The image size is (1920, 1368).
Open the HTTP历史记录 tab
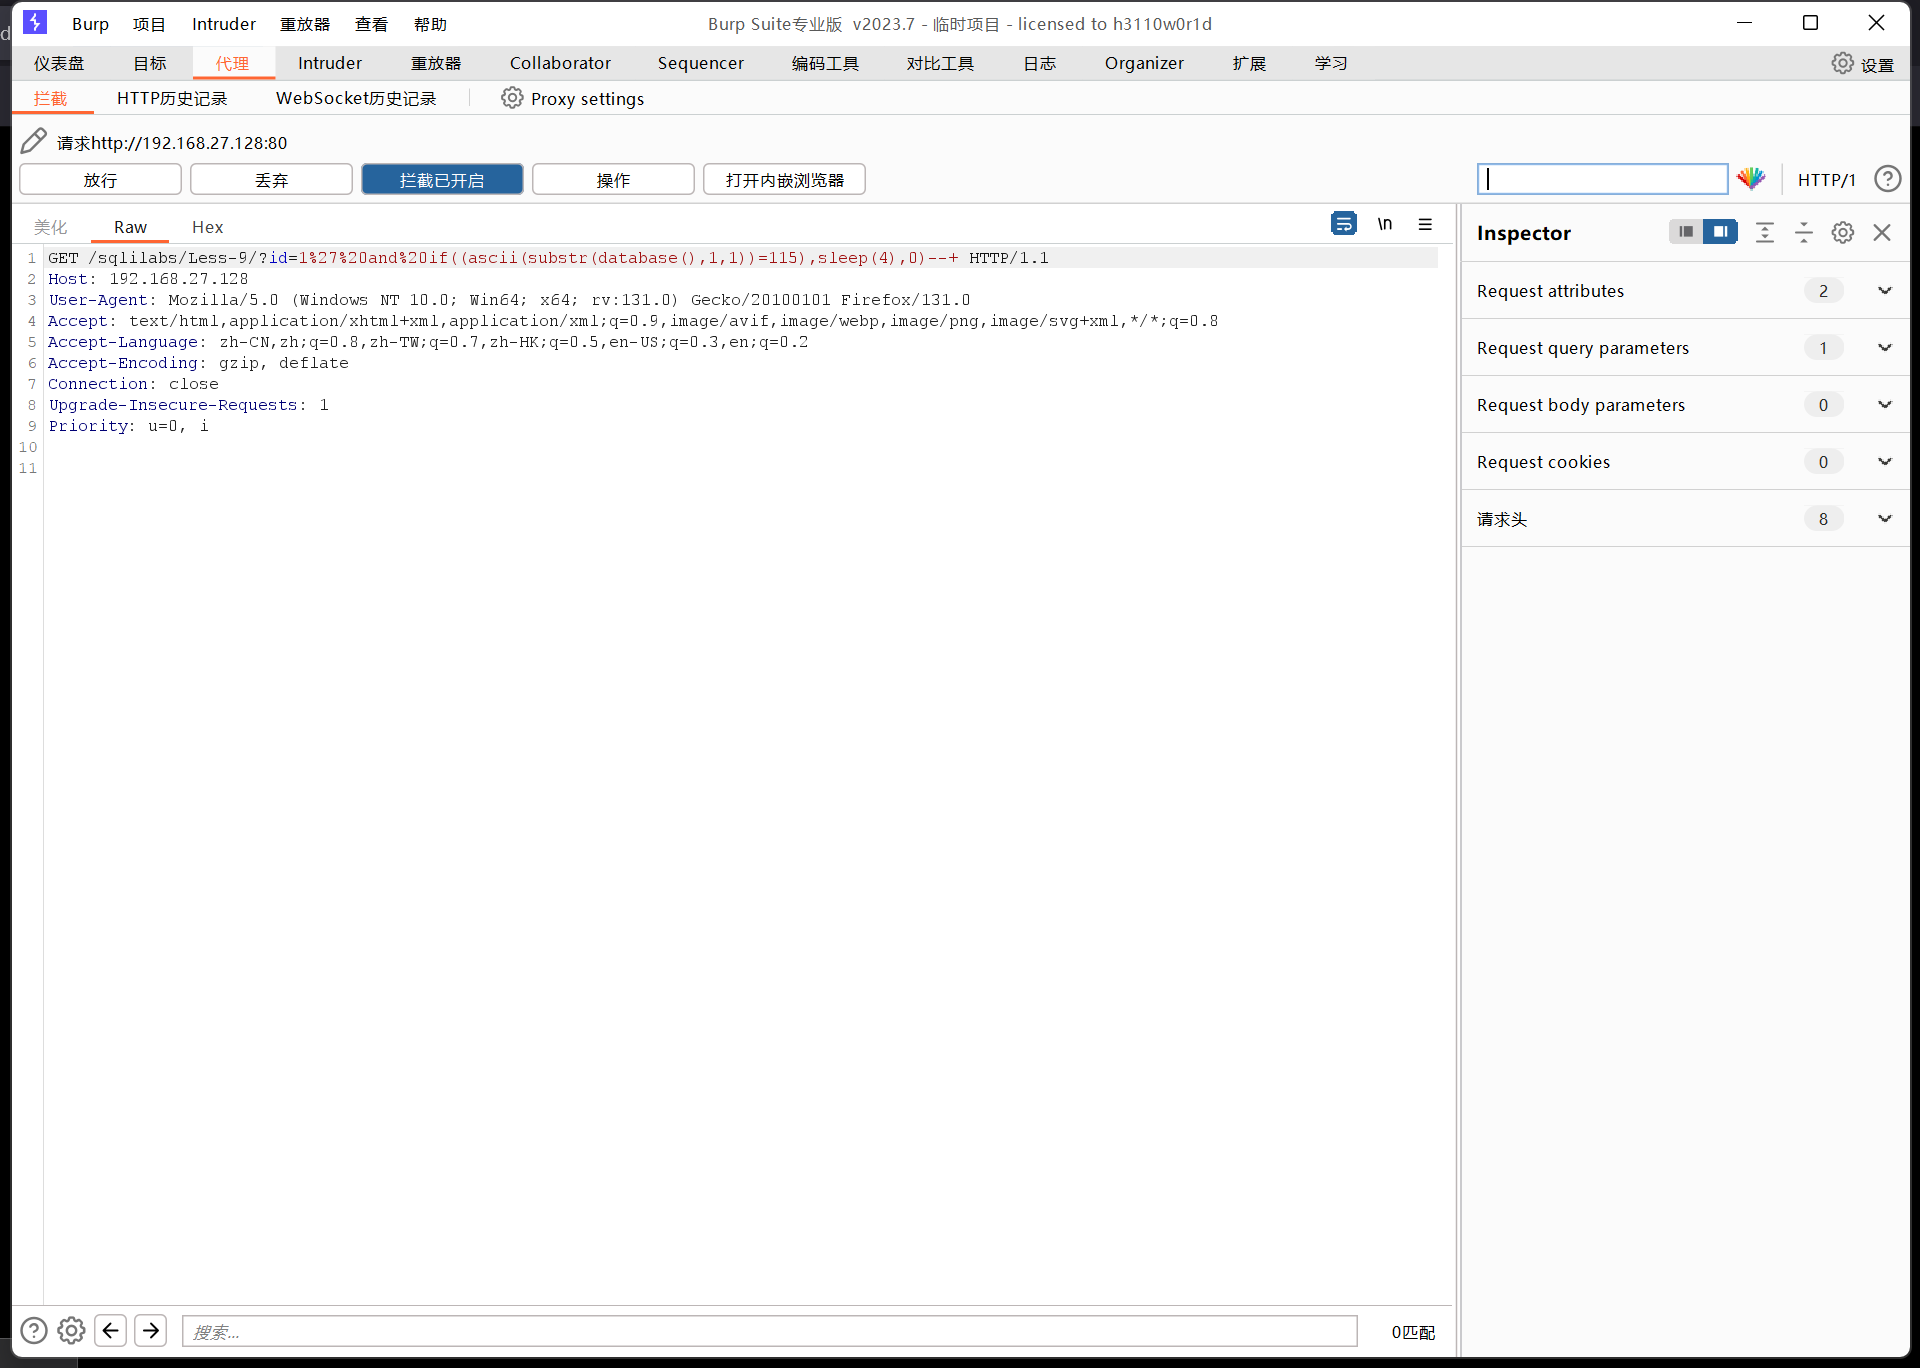tap(172, 98)
